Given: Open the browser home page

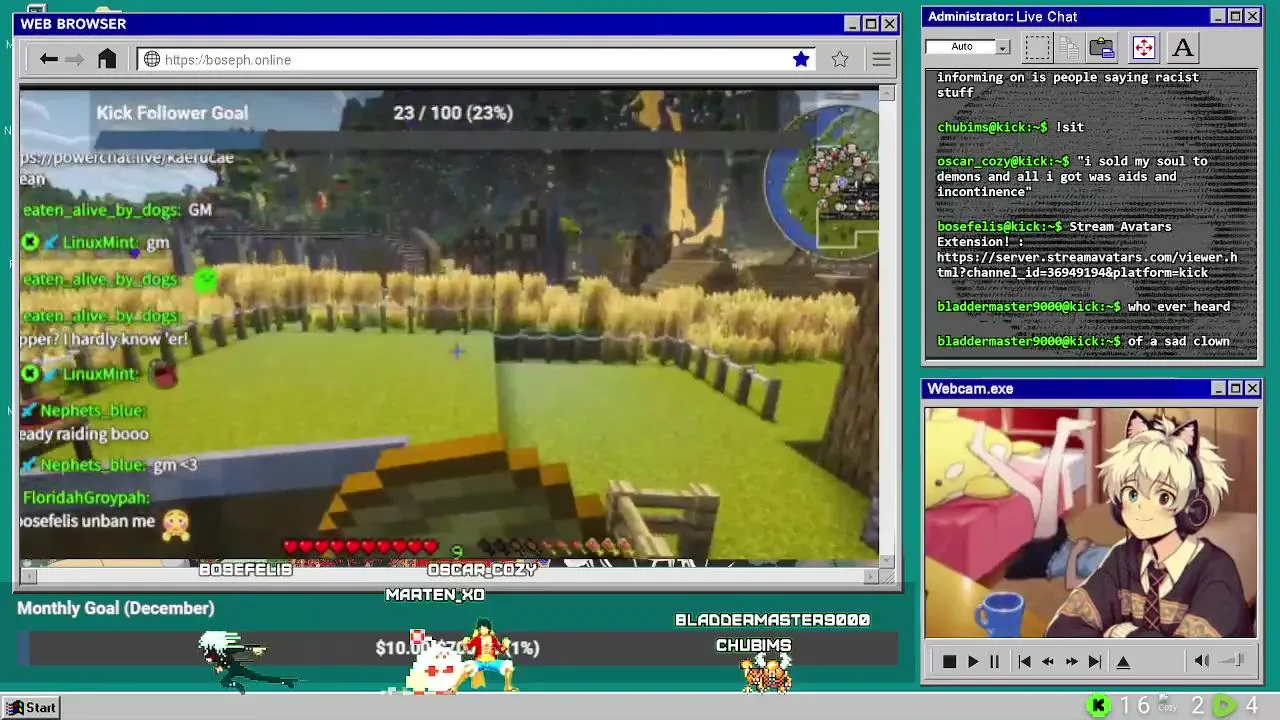Looking at the screenshot, I should point(107,59).
